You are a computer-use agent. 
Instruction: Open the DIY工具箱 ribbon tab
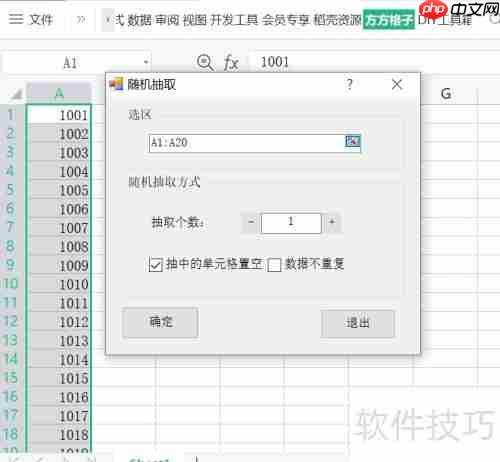(x=445, y=20)
